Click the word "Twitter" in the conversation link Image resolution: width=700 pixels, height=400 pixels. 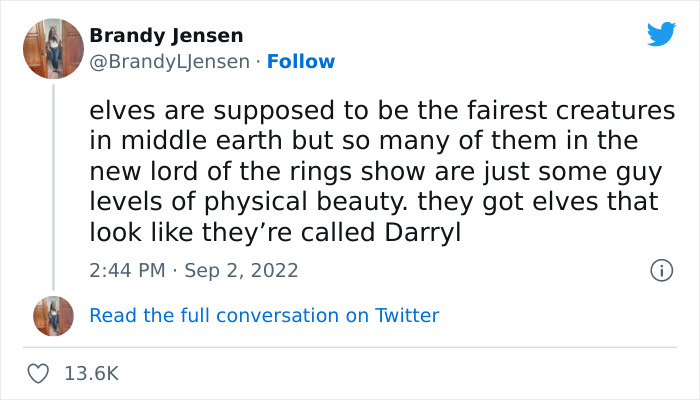pos(407,315)
